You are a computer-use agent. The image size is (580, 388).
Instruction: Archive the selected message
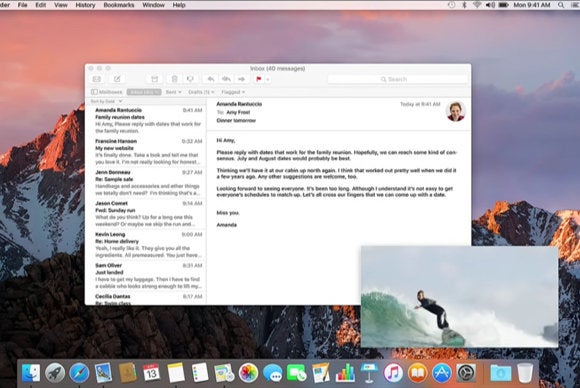coord(155,79)
